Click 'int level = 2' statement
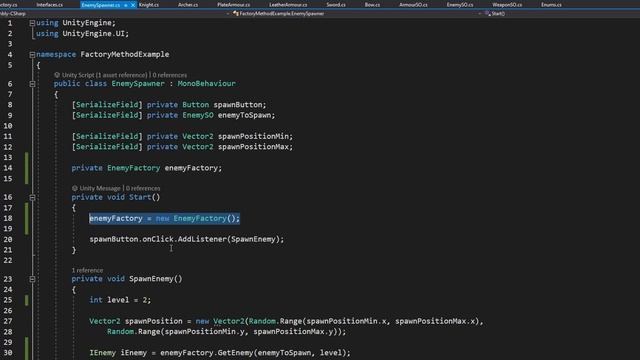The width and height of the screenshot is (640, 360). click(120, 300)
